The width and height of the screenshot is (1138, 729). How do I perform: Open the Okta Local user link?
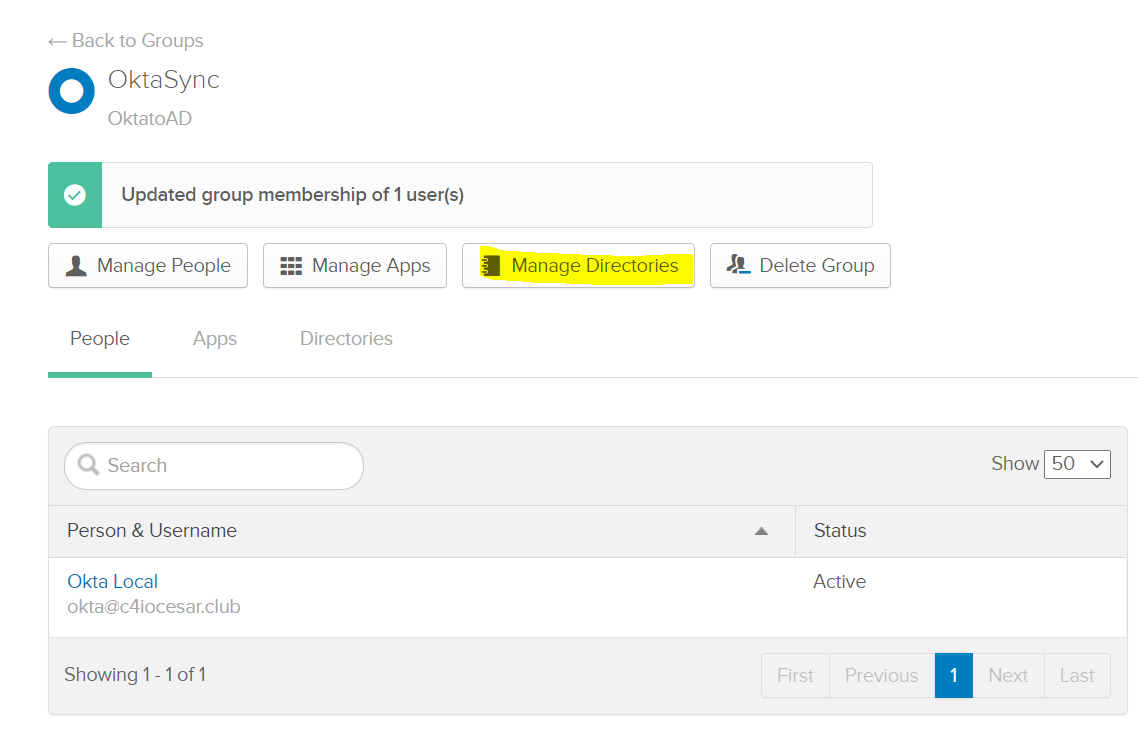pyautogui.click(x=112, y=582)
